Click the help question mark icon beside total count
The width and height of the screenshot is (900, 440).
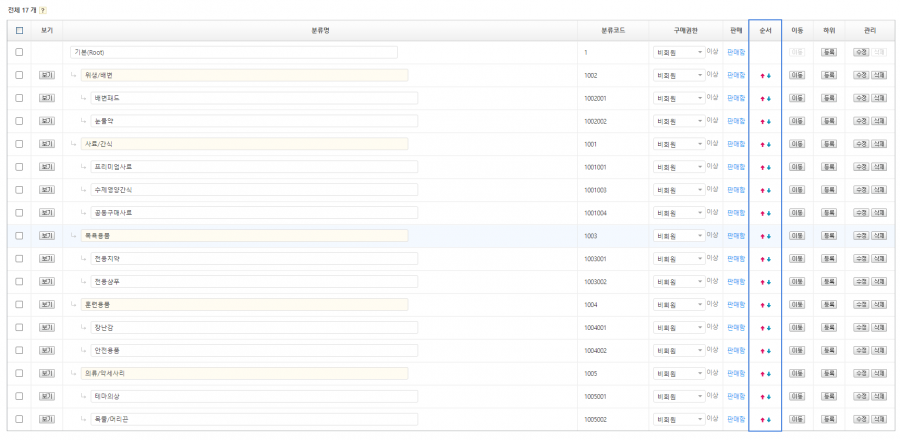coord(41,10)
